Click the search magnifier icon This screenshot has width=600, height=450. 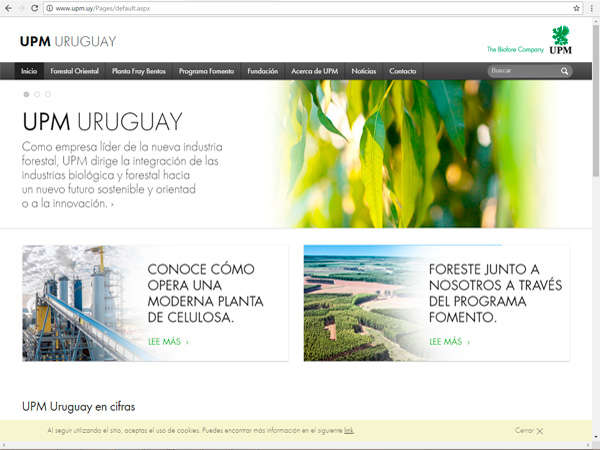coord(565,72)
